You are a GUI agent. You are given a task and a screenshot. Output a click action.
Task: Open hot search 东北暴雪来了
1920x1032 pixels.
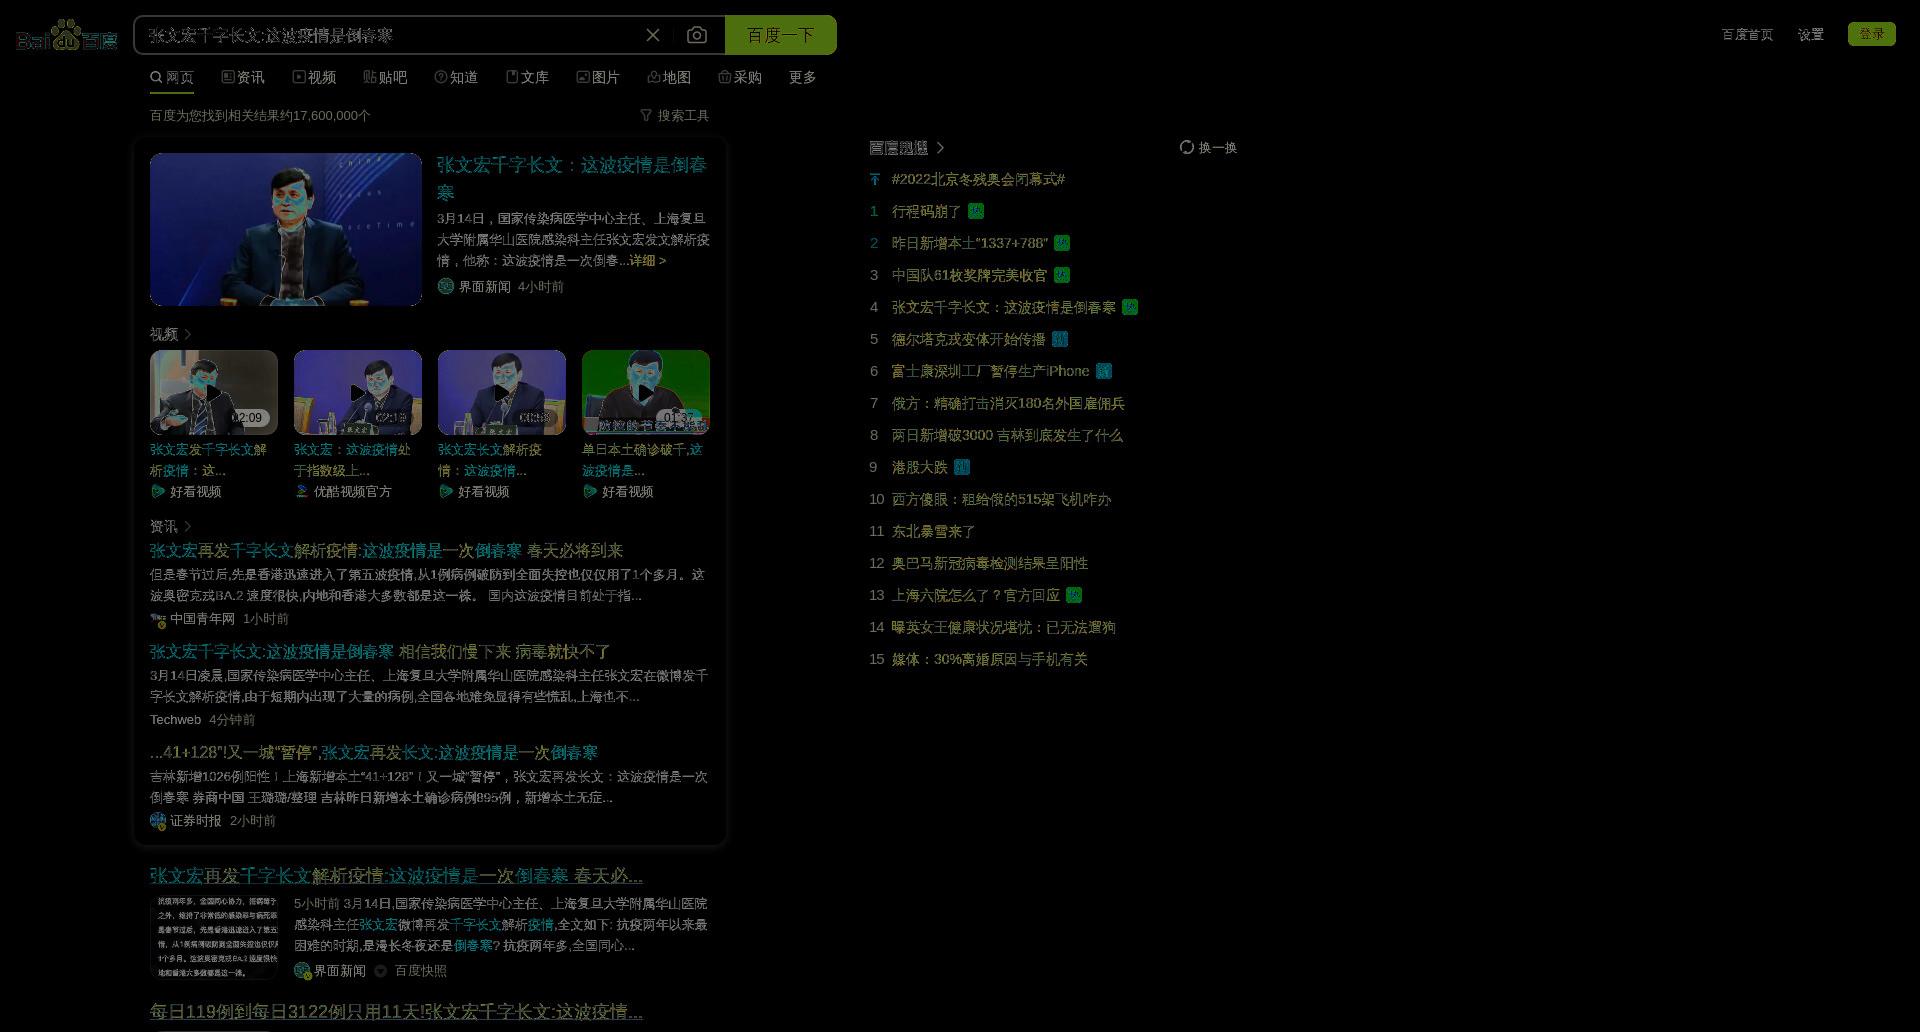tap(933, 531)
